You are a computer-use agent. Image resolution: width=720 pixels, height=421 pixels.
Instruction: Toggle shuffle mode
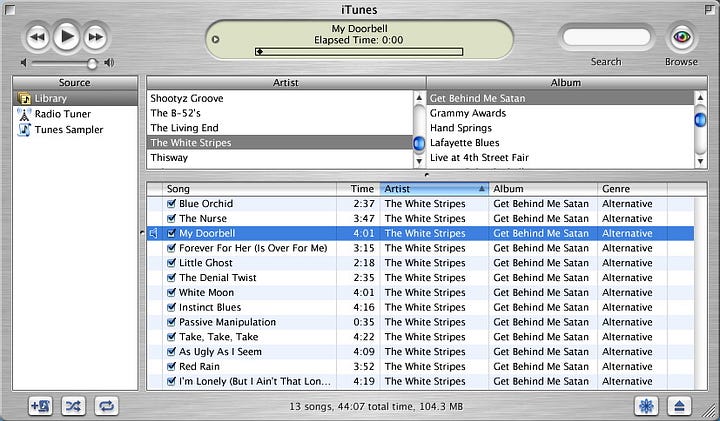click(x=73, y=406)
